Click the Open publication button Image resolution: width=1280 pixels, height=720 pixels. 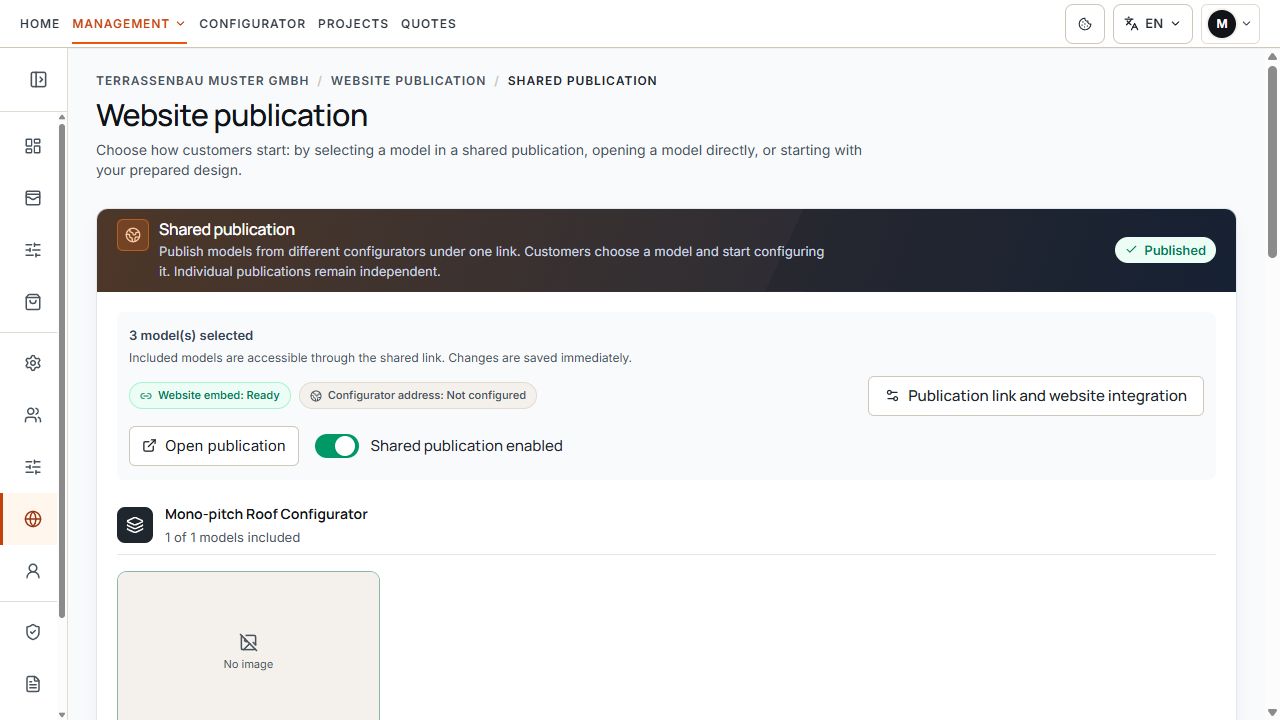point(214,446)
